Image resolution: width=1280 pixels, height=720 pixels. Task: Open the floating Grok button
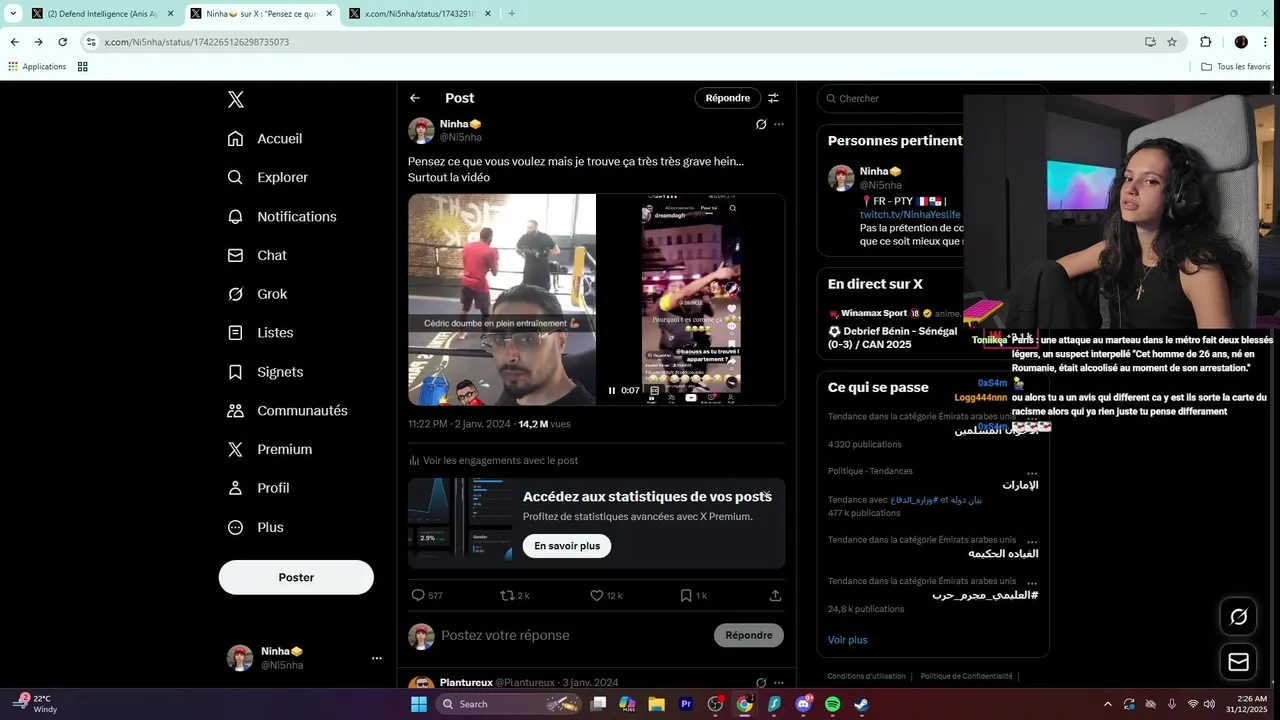point(1239,617)
